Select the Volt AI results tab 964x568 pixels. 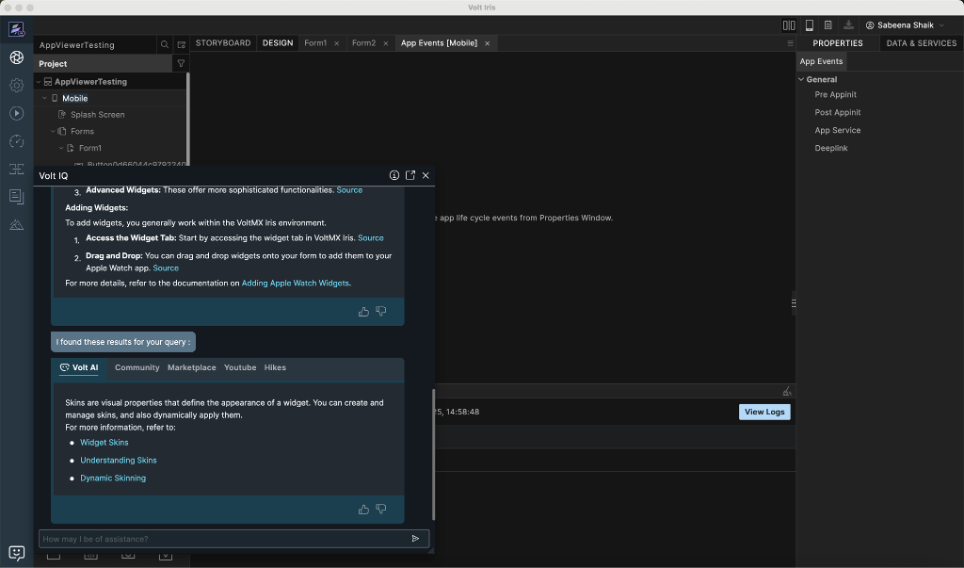pyautogui.click(x=79, y=368)
